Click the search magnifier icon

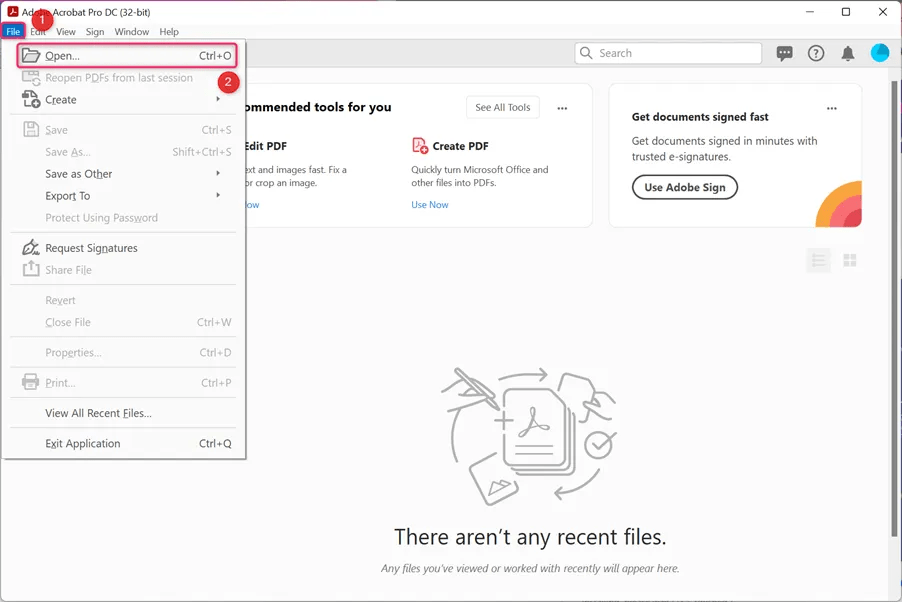pos(586,53)
